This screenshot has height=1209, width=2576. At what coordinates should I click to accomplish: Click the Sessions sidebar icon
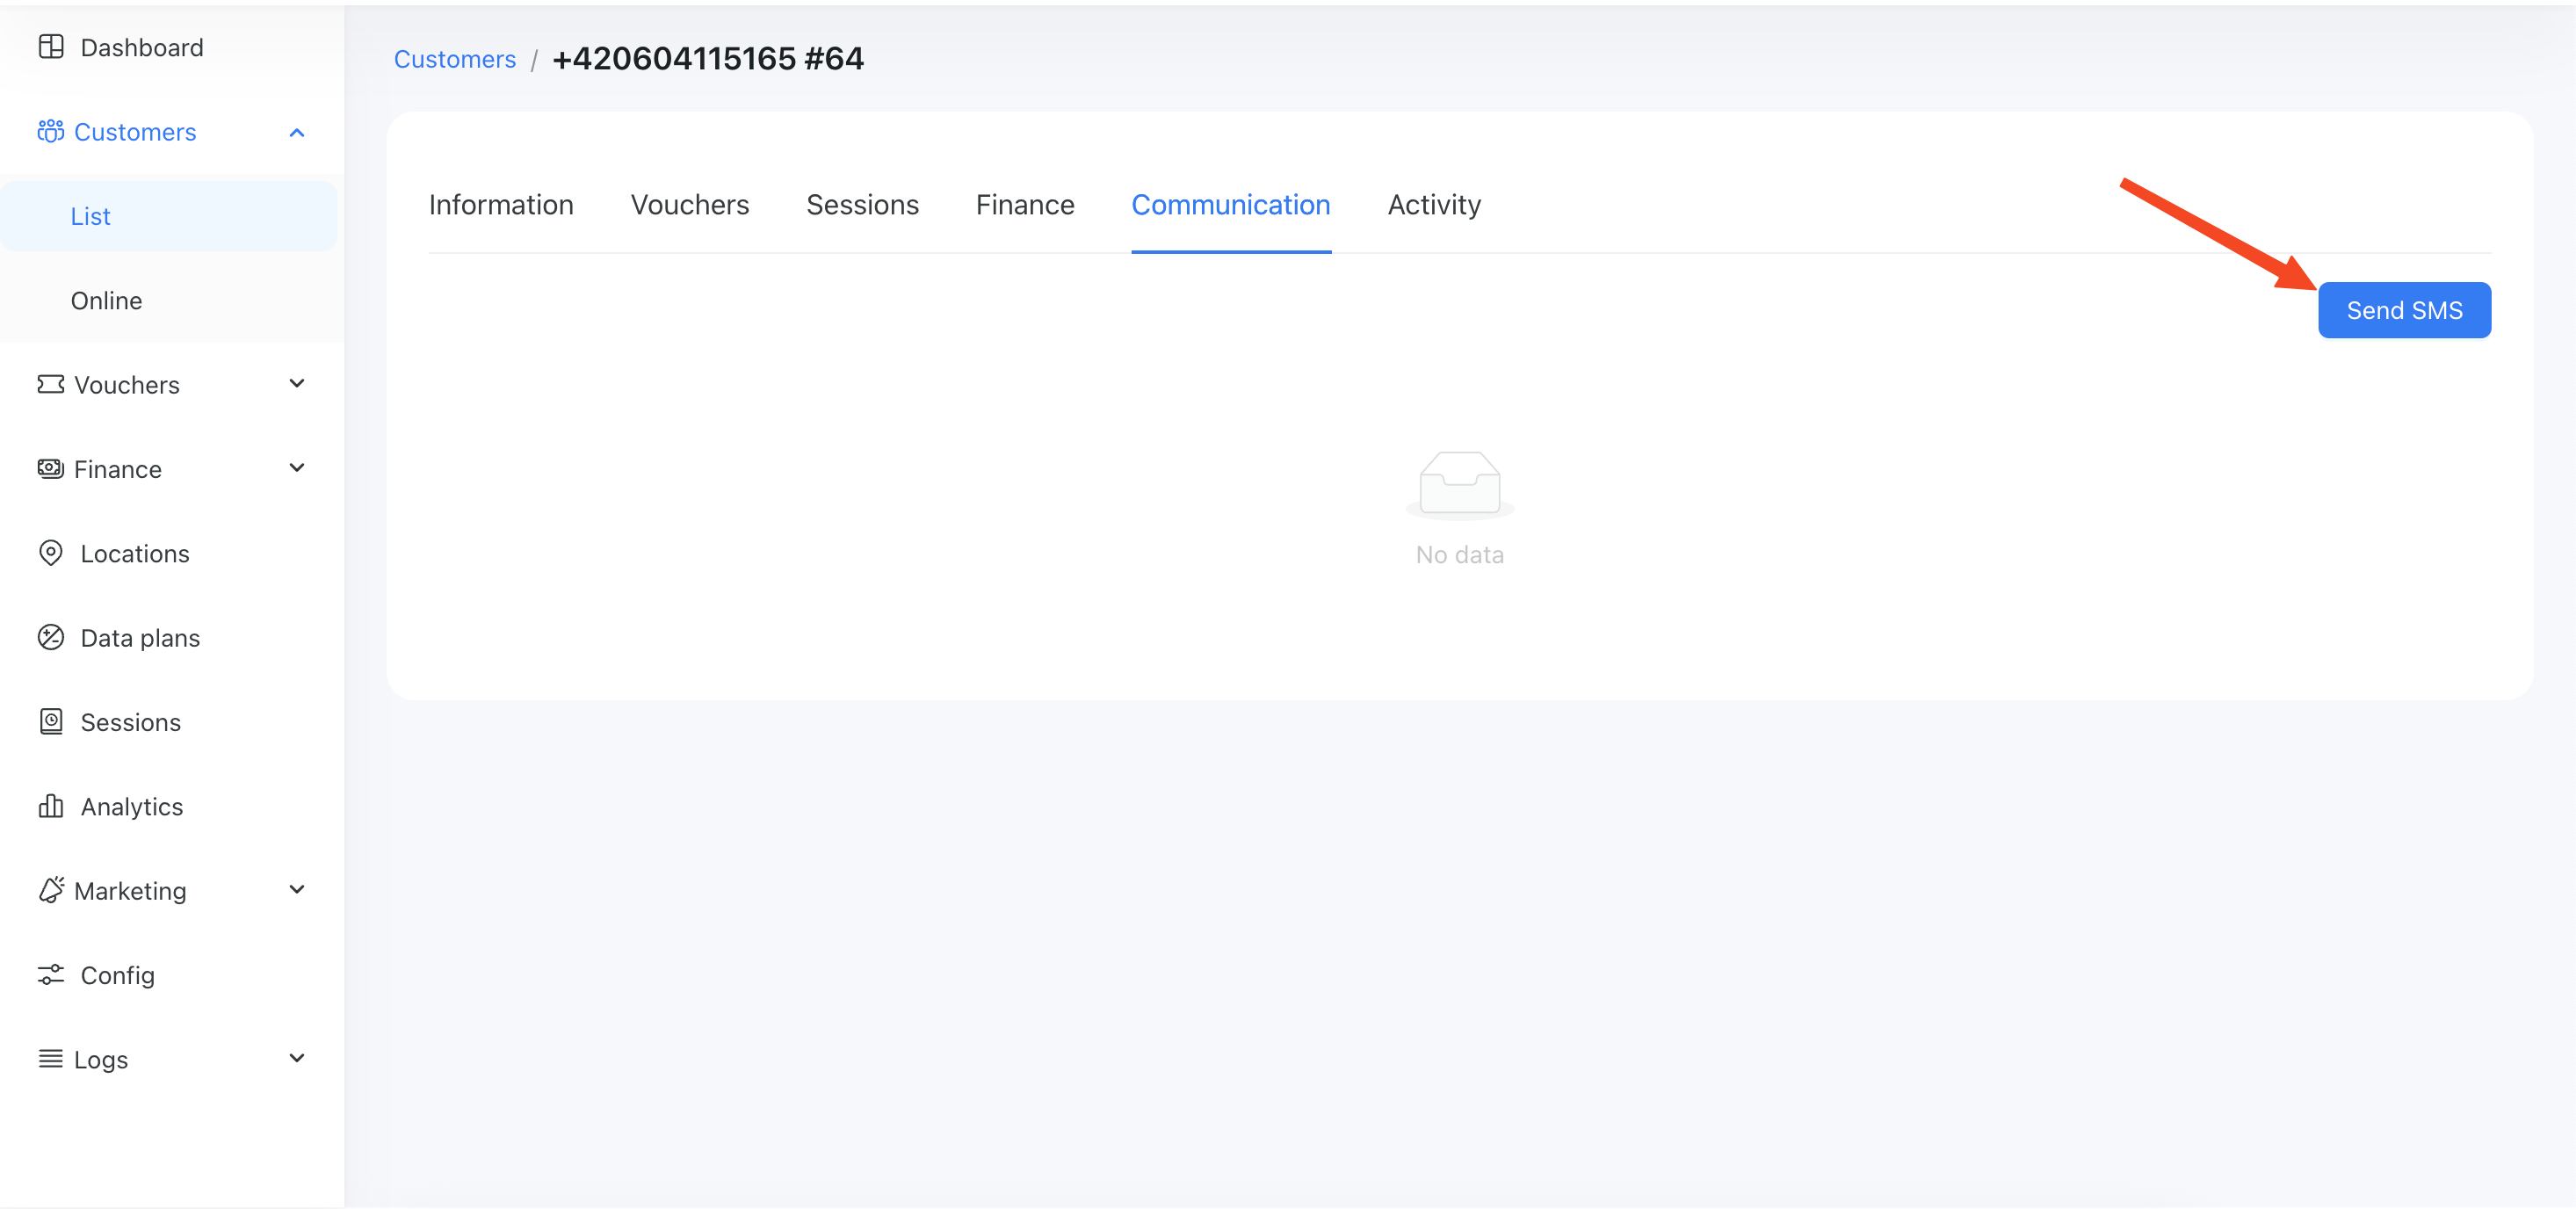coord(50,721)
